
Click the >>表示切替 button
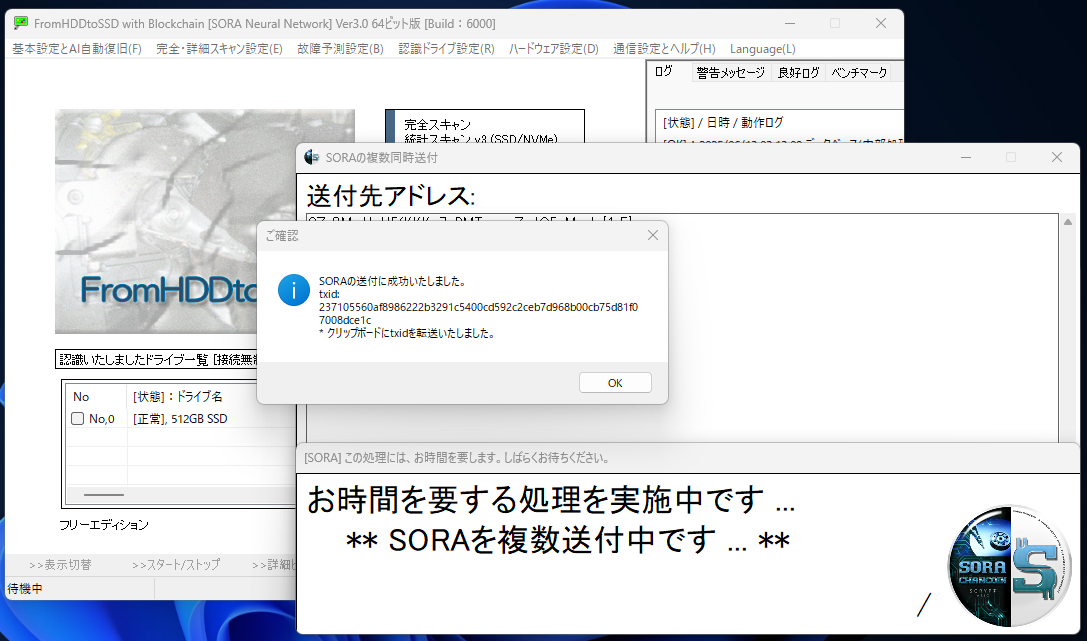[x=60, y=565]
